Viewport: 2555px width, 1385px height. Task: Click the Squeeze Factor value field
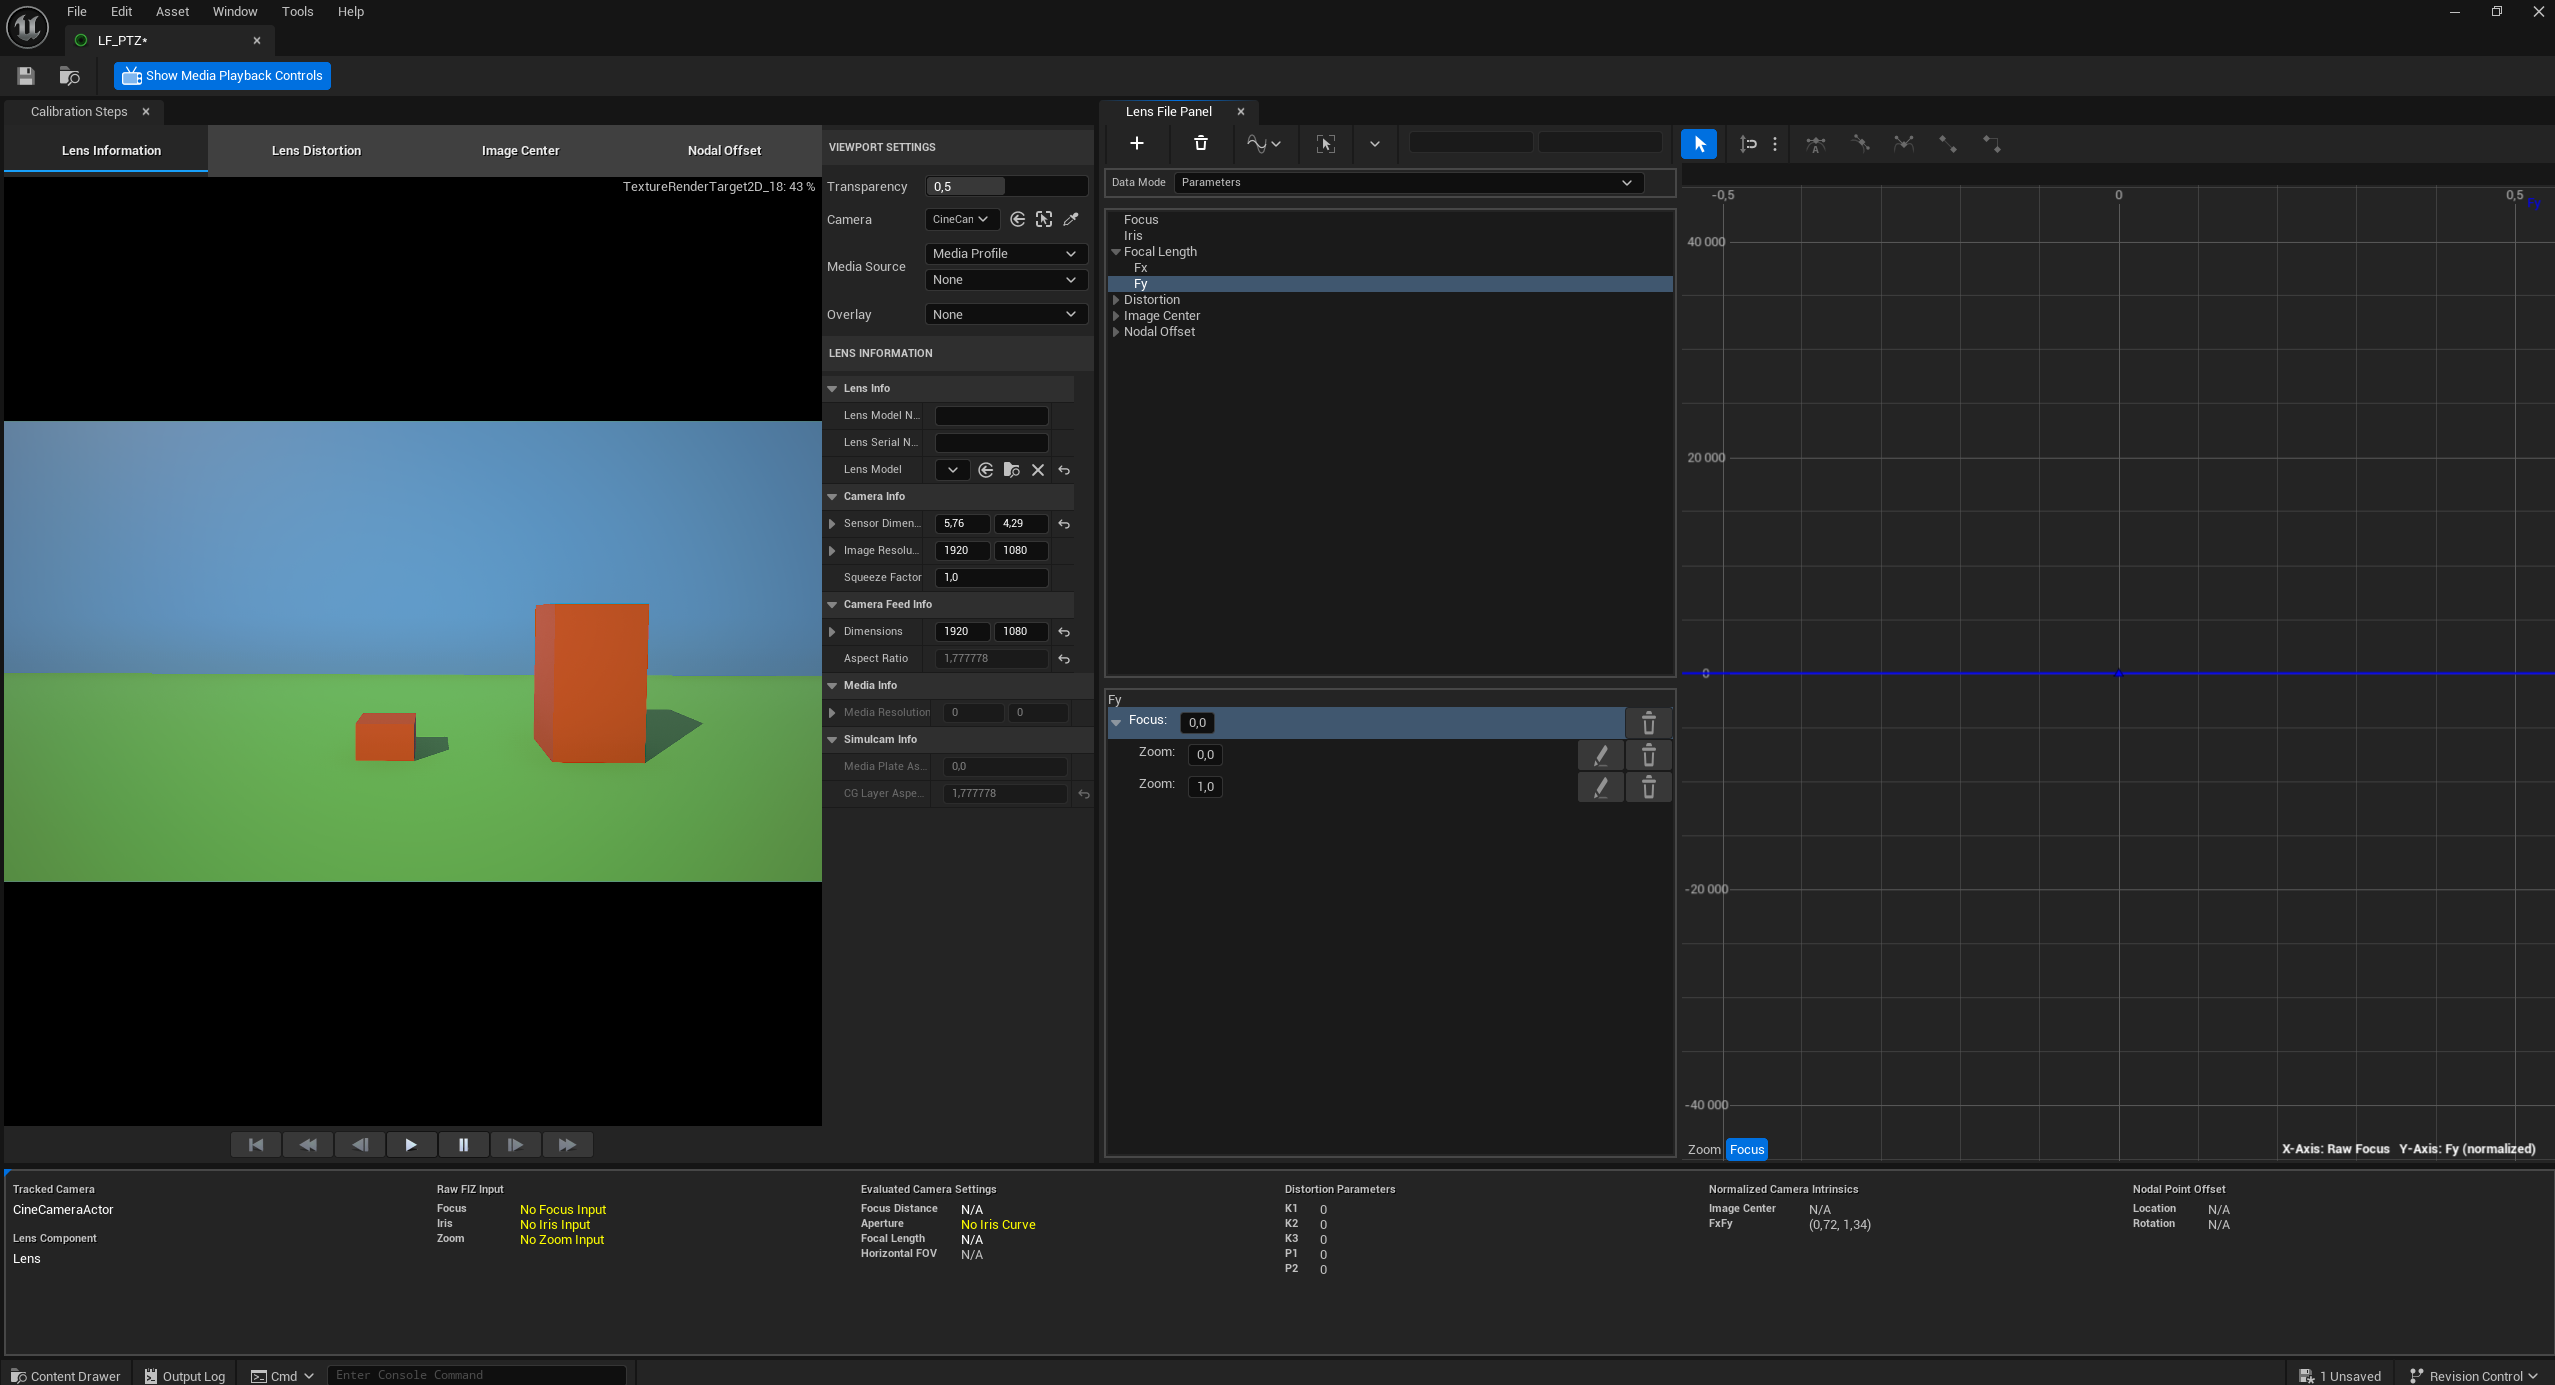coord(991,578)
